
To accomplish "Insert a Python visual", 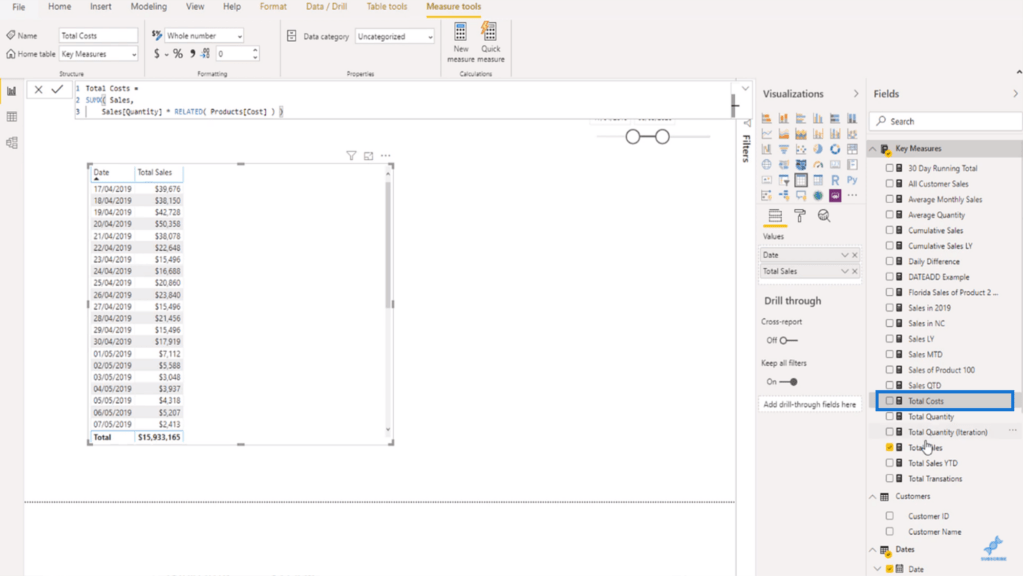I will pos(852,180).
